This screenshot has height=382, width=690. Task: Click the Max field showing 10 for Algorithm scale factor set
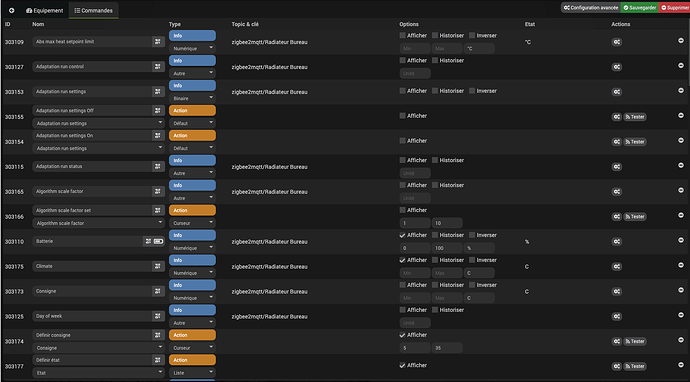[x=447, y=223]
